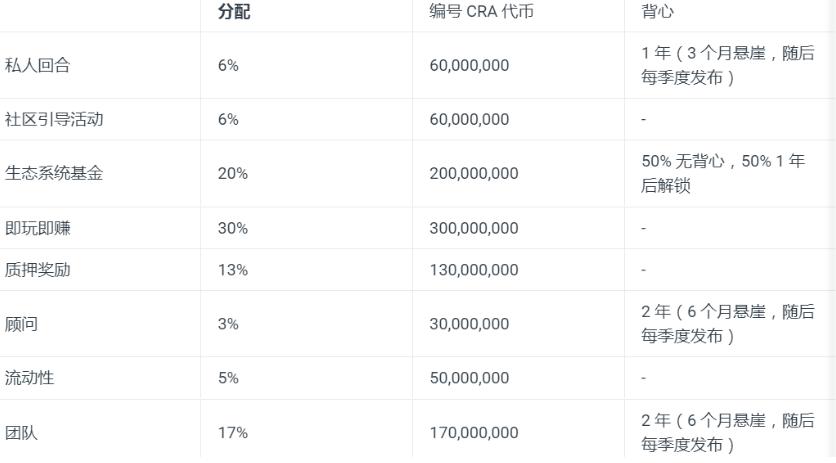Click the 30% allocation cell

click(x=232, y=228)
